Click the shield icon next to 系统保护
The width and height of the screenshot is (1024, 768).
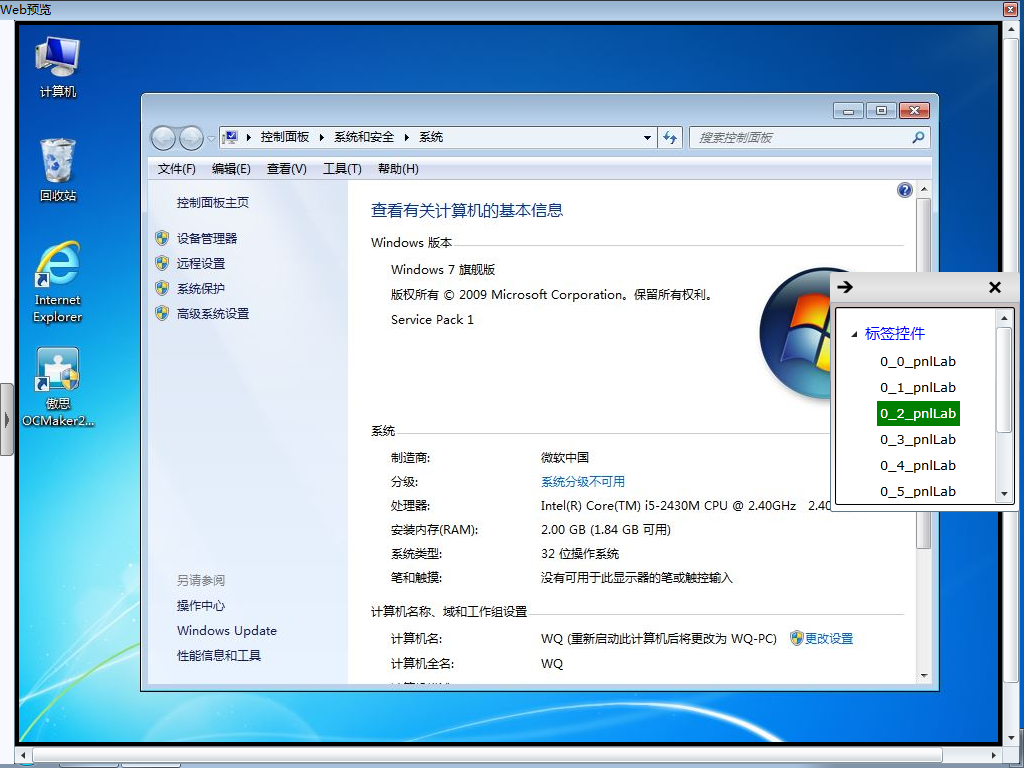[162, 288]
